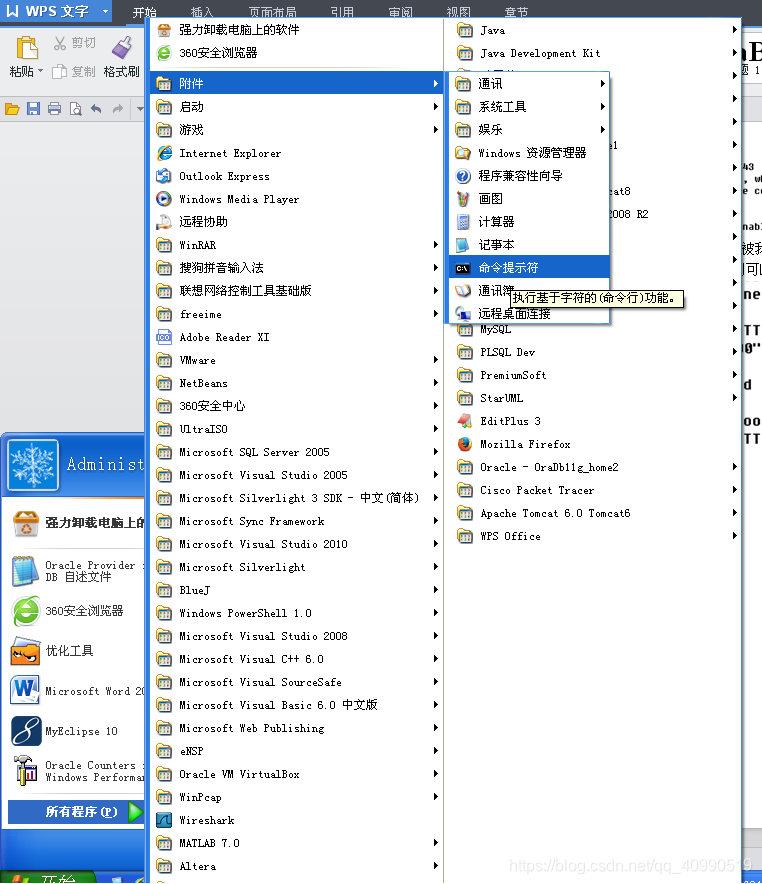The width and height of the screenshot is (762, 884).
Task: Click the Administrator snowflake user picture
Action: [33, 465]
